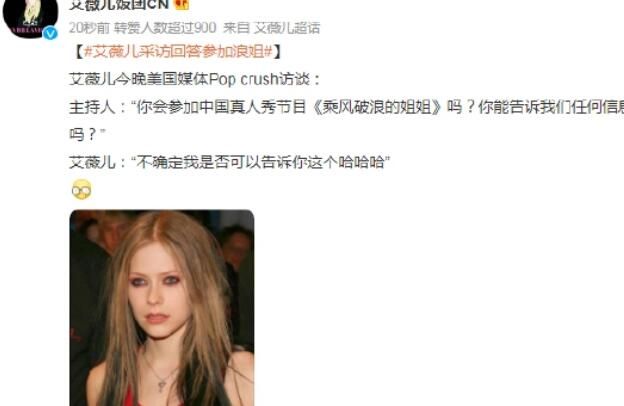Image resolution: width=624 pixels, height=406 pixels.
Task: Click the 来自 source label
Action: 236,28
